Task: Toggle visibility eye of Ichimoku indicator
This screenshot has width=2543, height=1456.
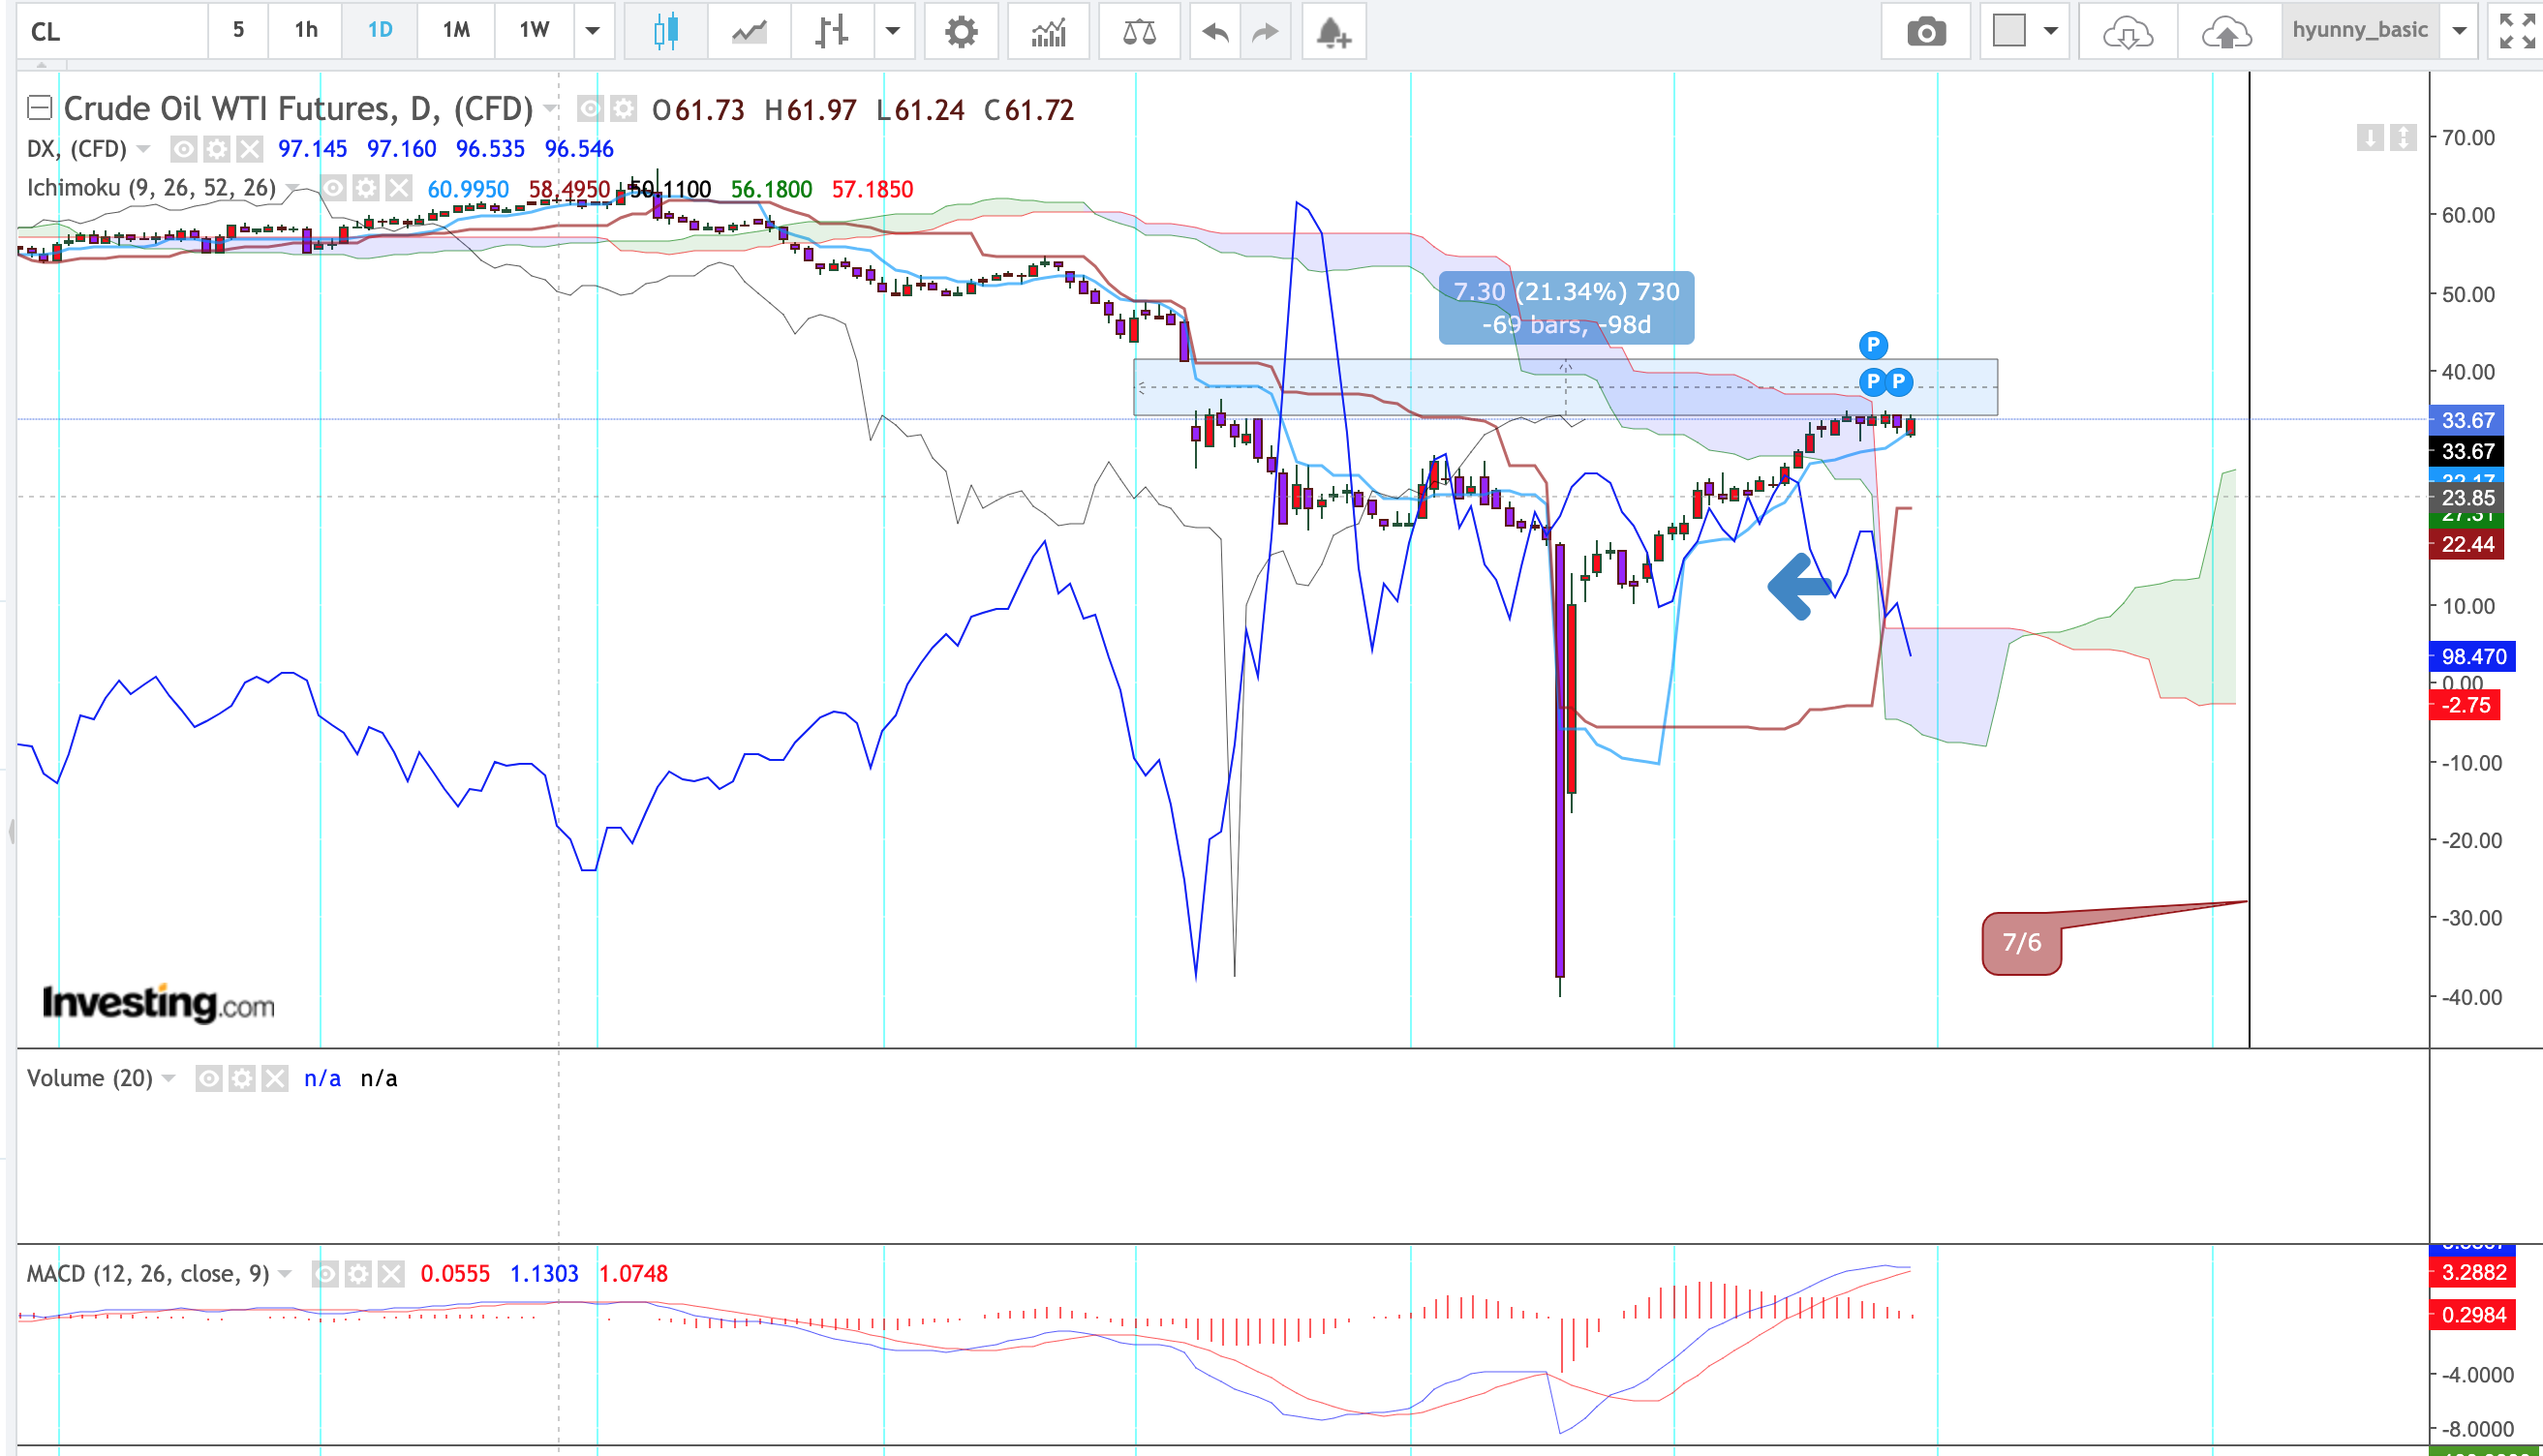Action: pos(333,188)
